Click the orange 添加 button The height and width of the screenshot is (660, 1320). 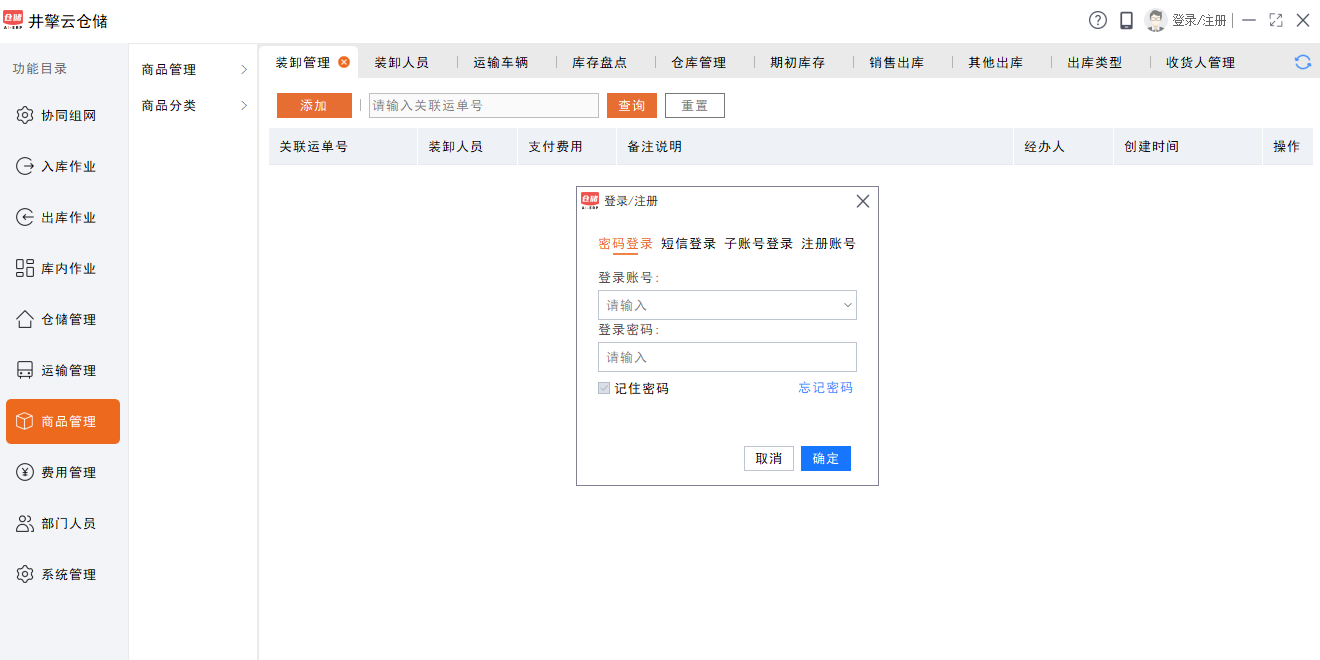[x=314, y=106]
